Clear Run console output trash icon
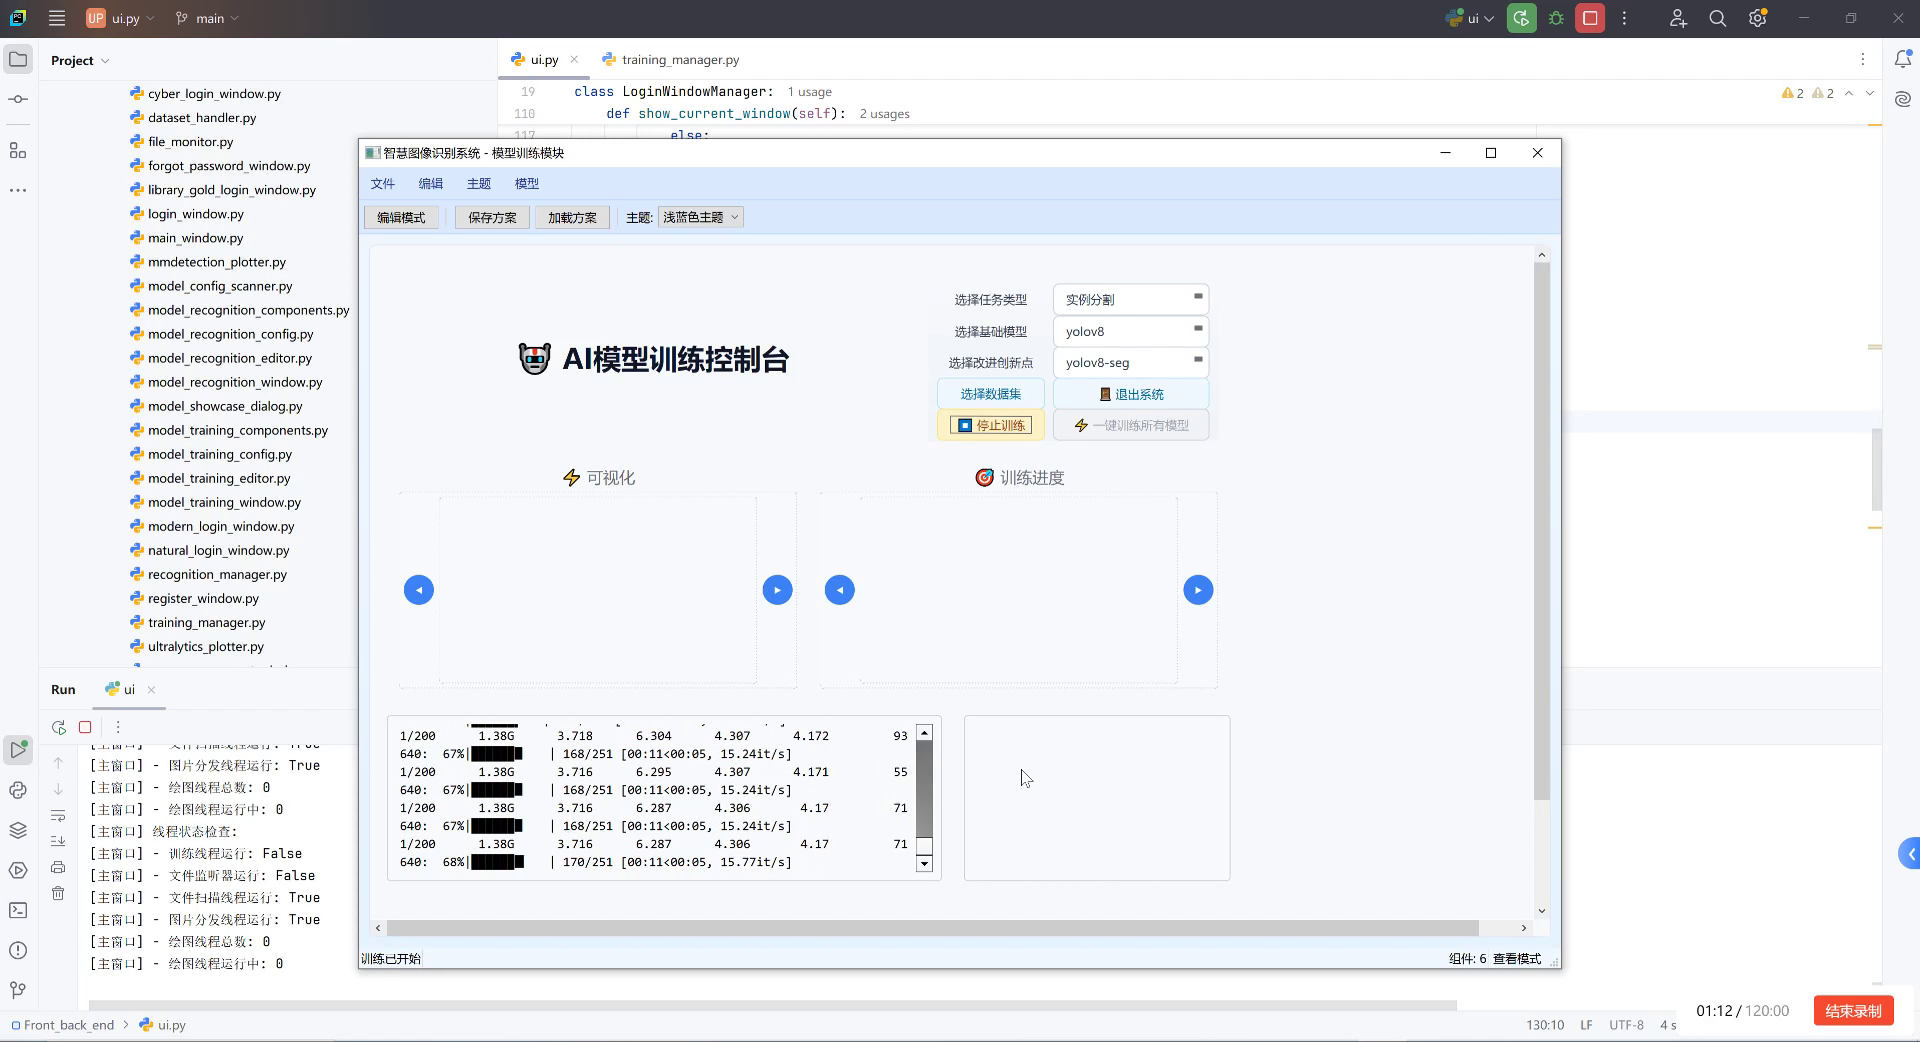Image resolution: width=1920 pixels, height=1042 pixels. point(58,893)
